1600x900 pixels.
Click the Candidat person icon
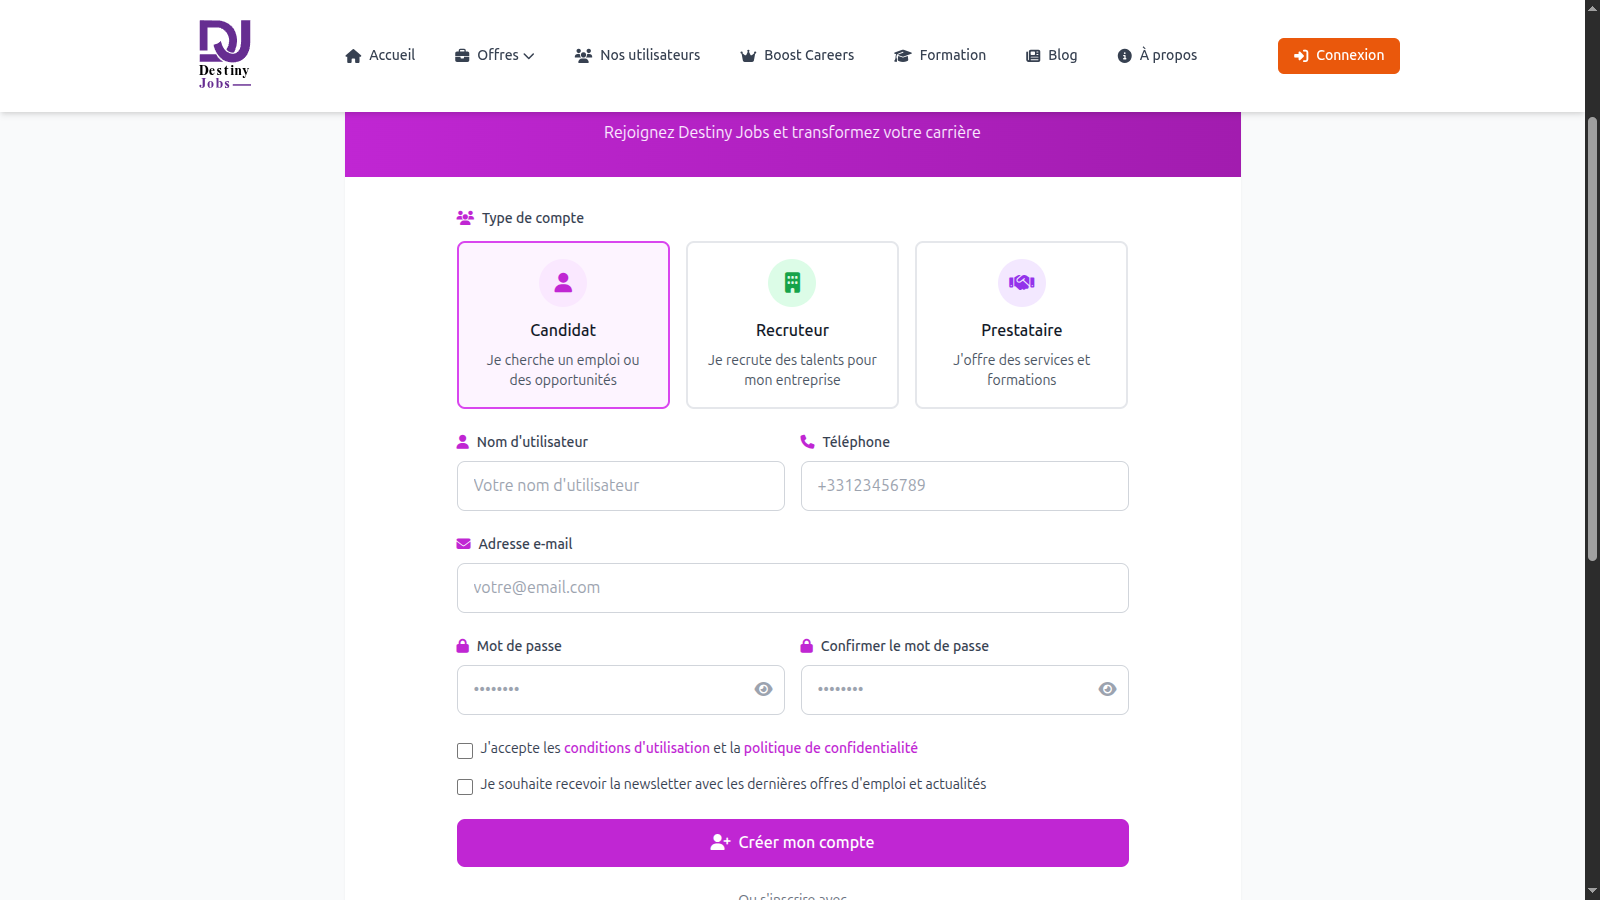tap(563, 283)
